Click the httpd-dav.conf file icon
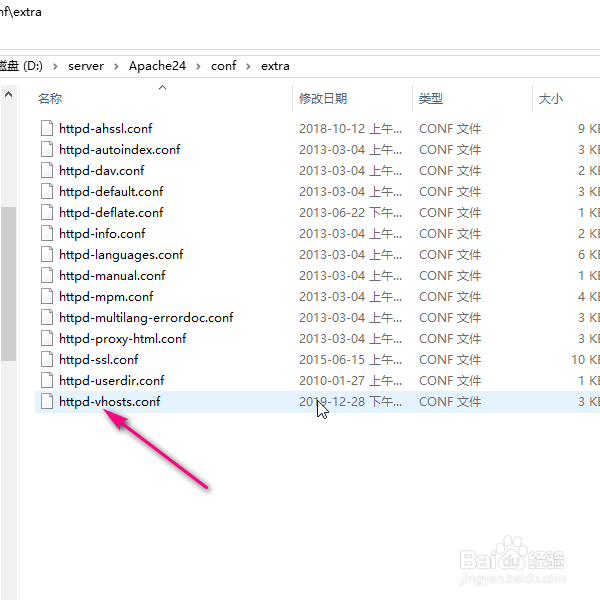The height and width of the screenshot is (600, 600). coord(47,171)
